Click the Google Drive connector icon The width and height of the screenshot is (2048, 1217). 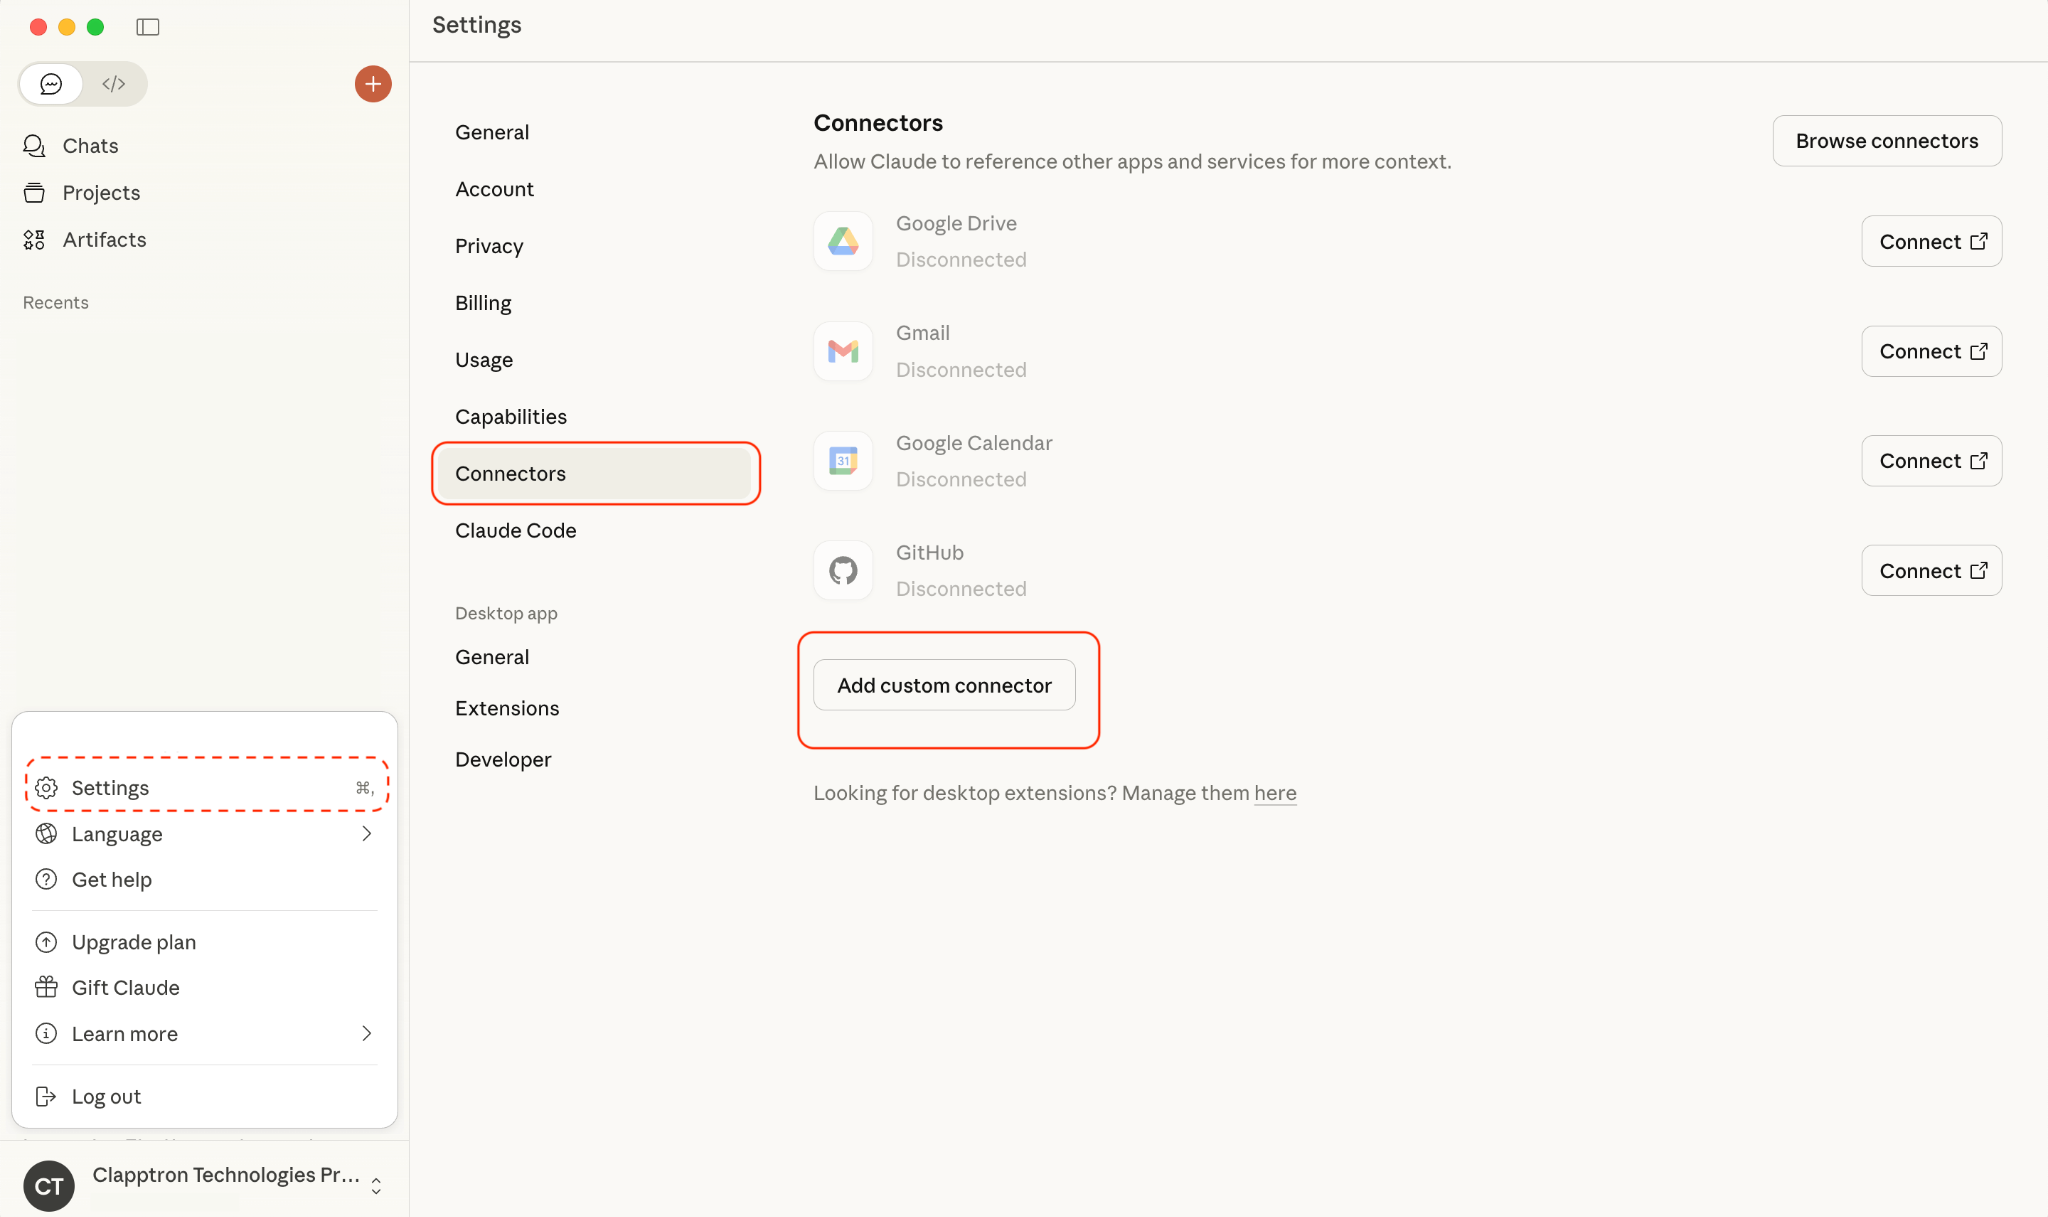(x=843, y=241)
